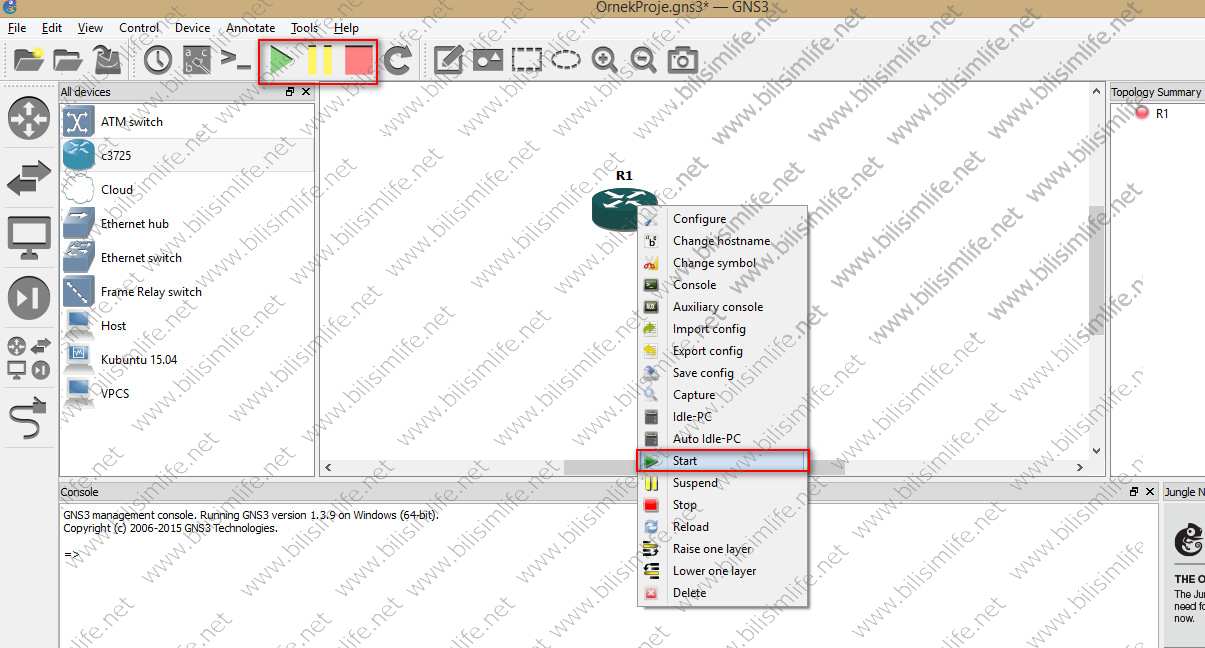Choose Stop in the R1 context menu
Screen dimensions: 1205x648
pos(722,505)
